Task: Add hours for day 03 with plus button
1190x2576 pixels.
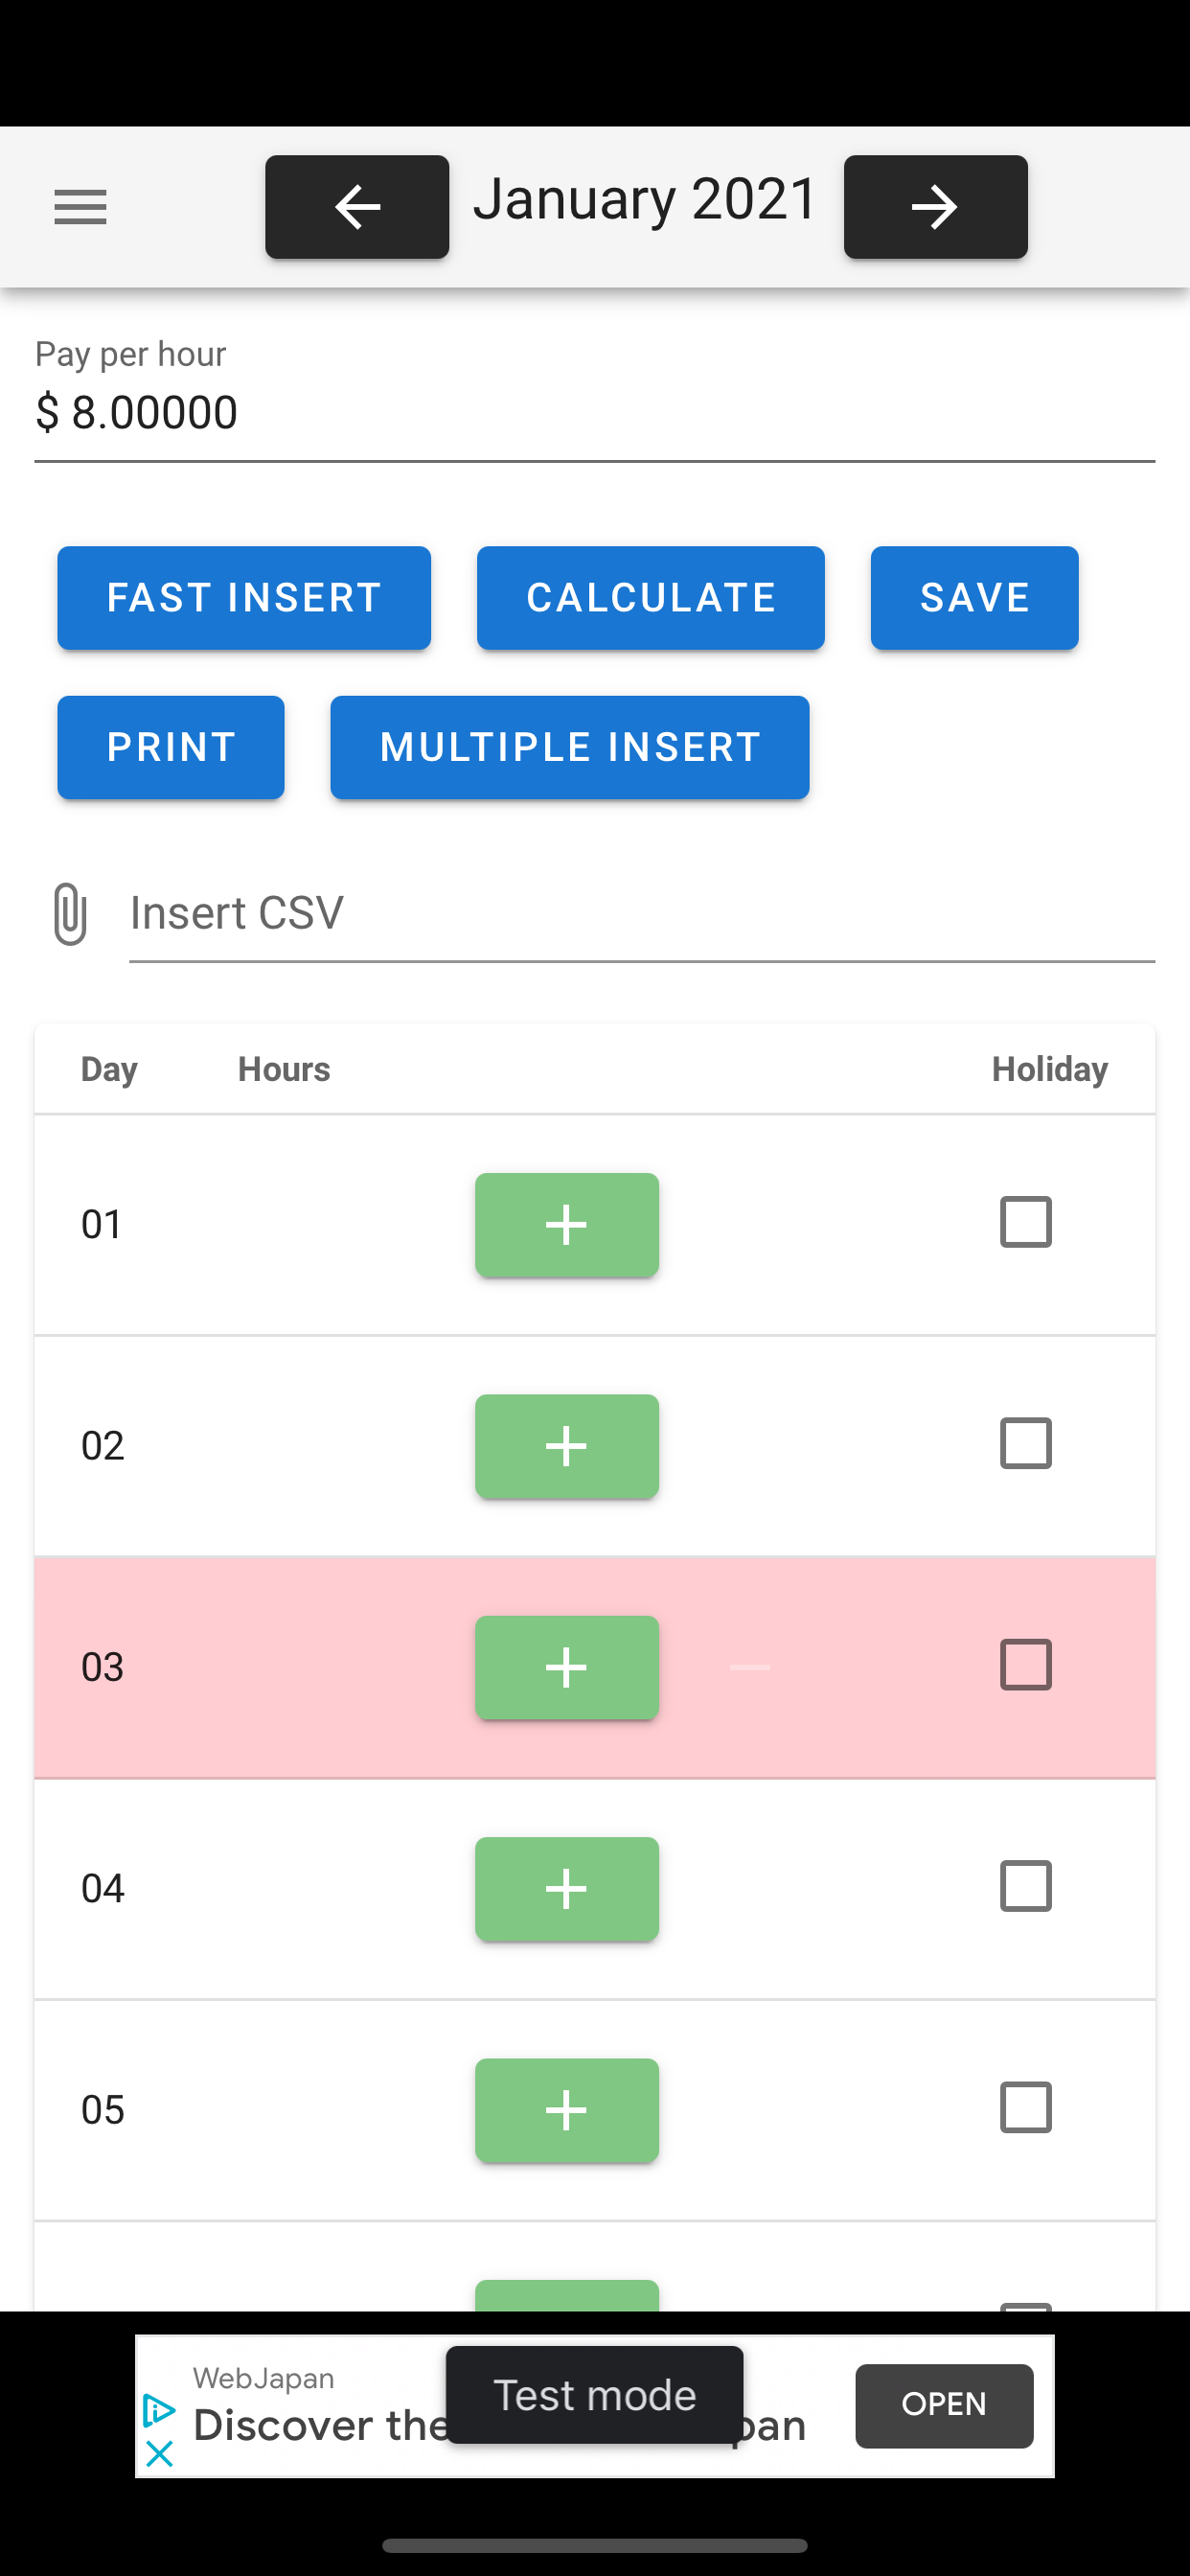Action: tap(566, 1668)
